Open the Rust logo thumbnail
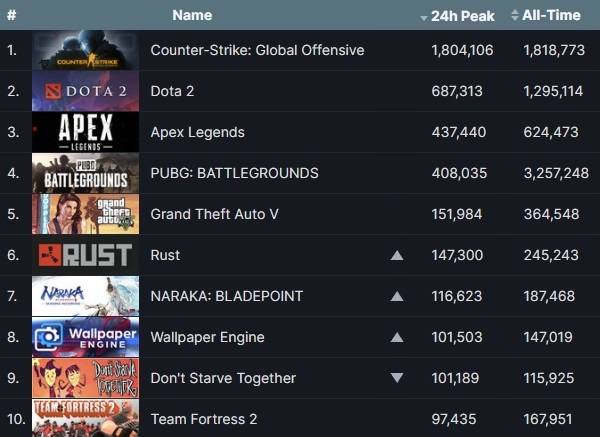600x437 pixels. coord(86,255)
